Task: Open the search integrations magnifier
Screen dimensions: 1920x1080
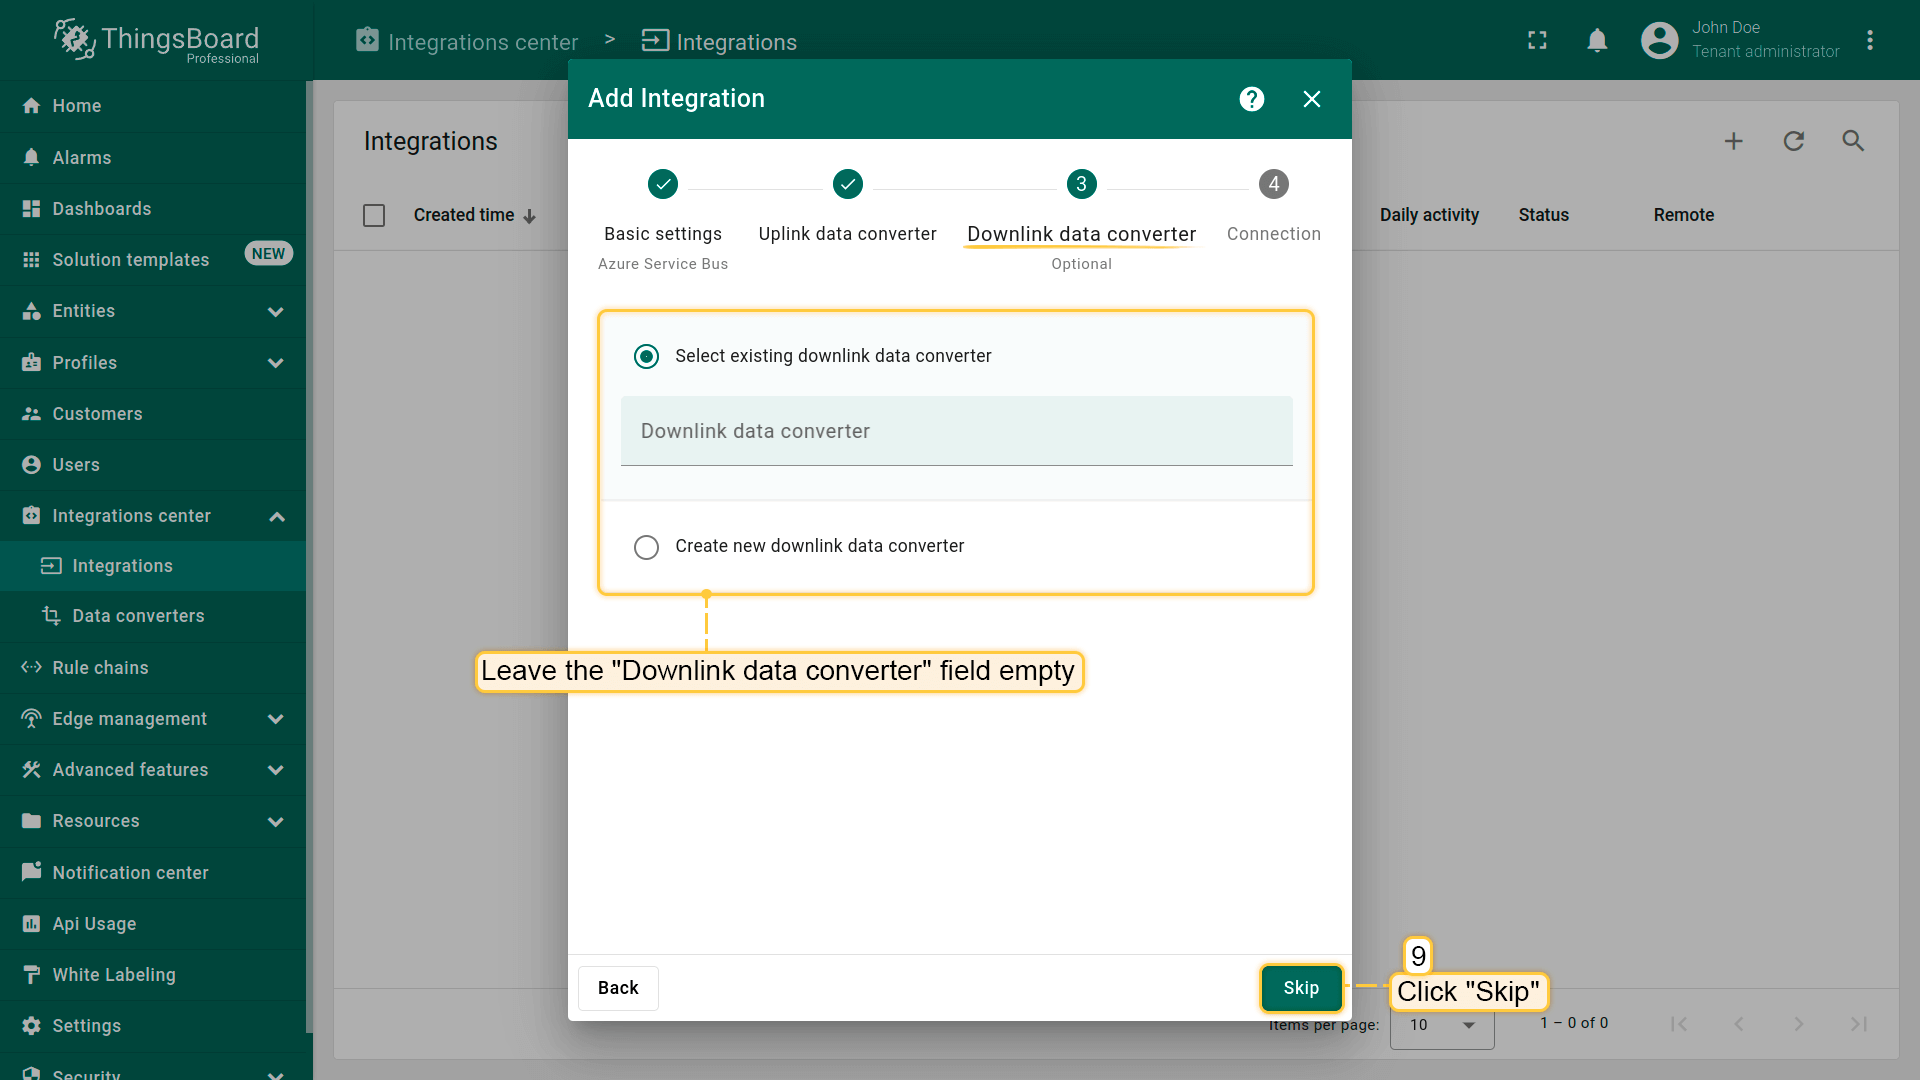Action: 1853,141
